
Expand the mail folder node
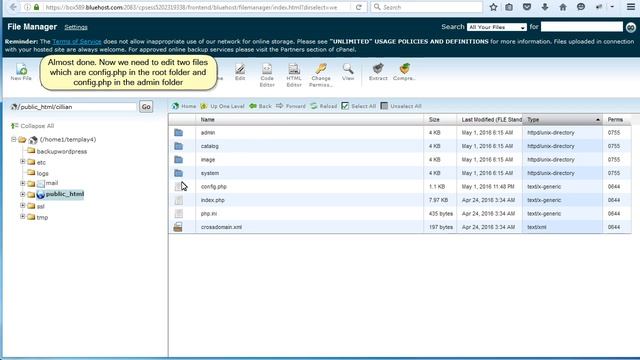coord(23,183)
